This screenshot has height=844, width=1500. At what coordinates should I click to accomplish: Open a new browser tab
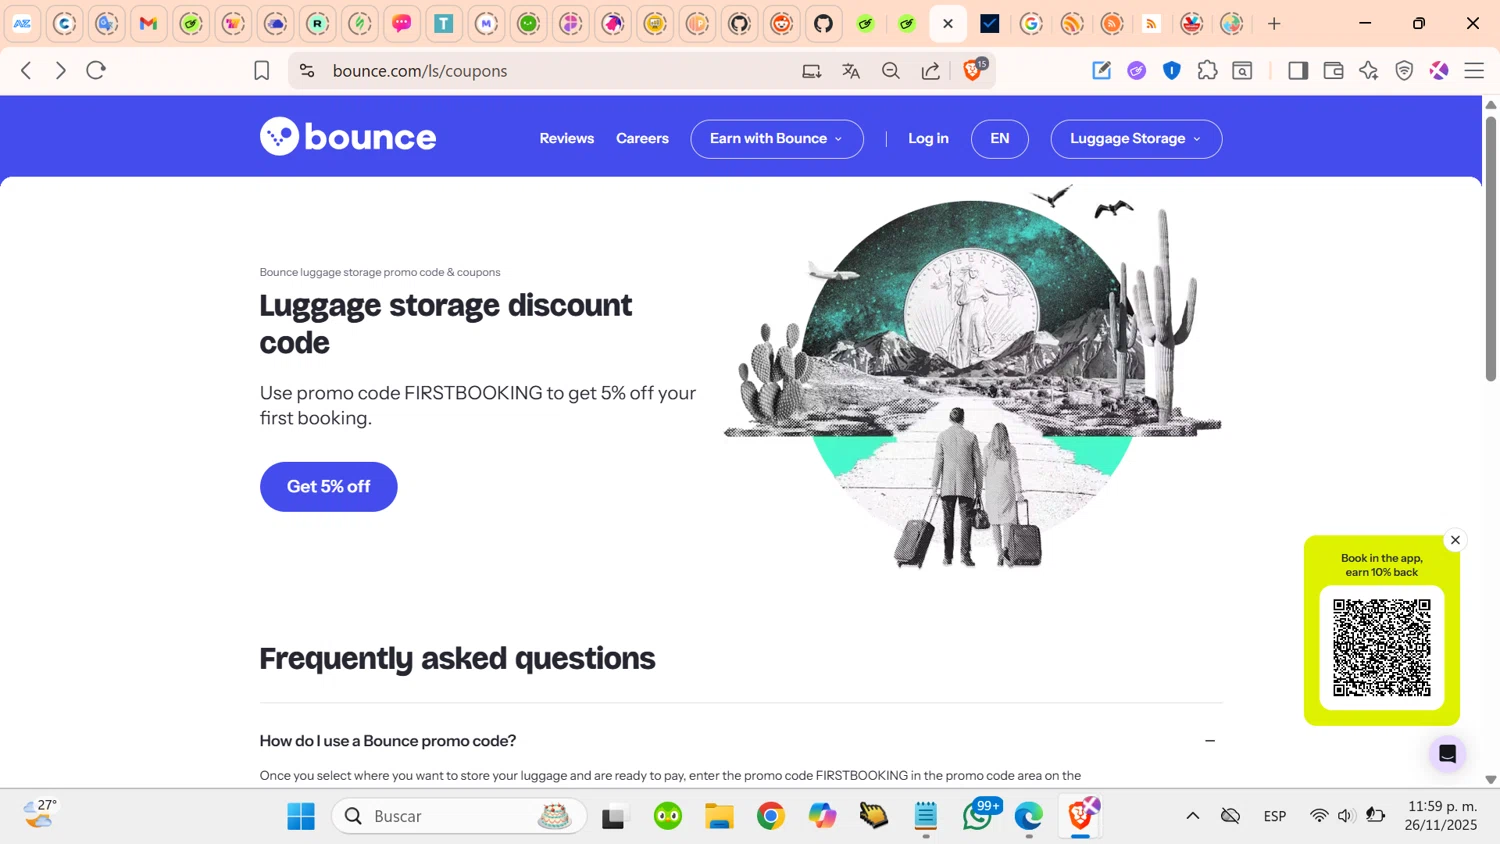coord(1274,24)
